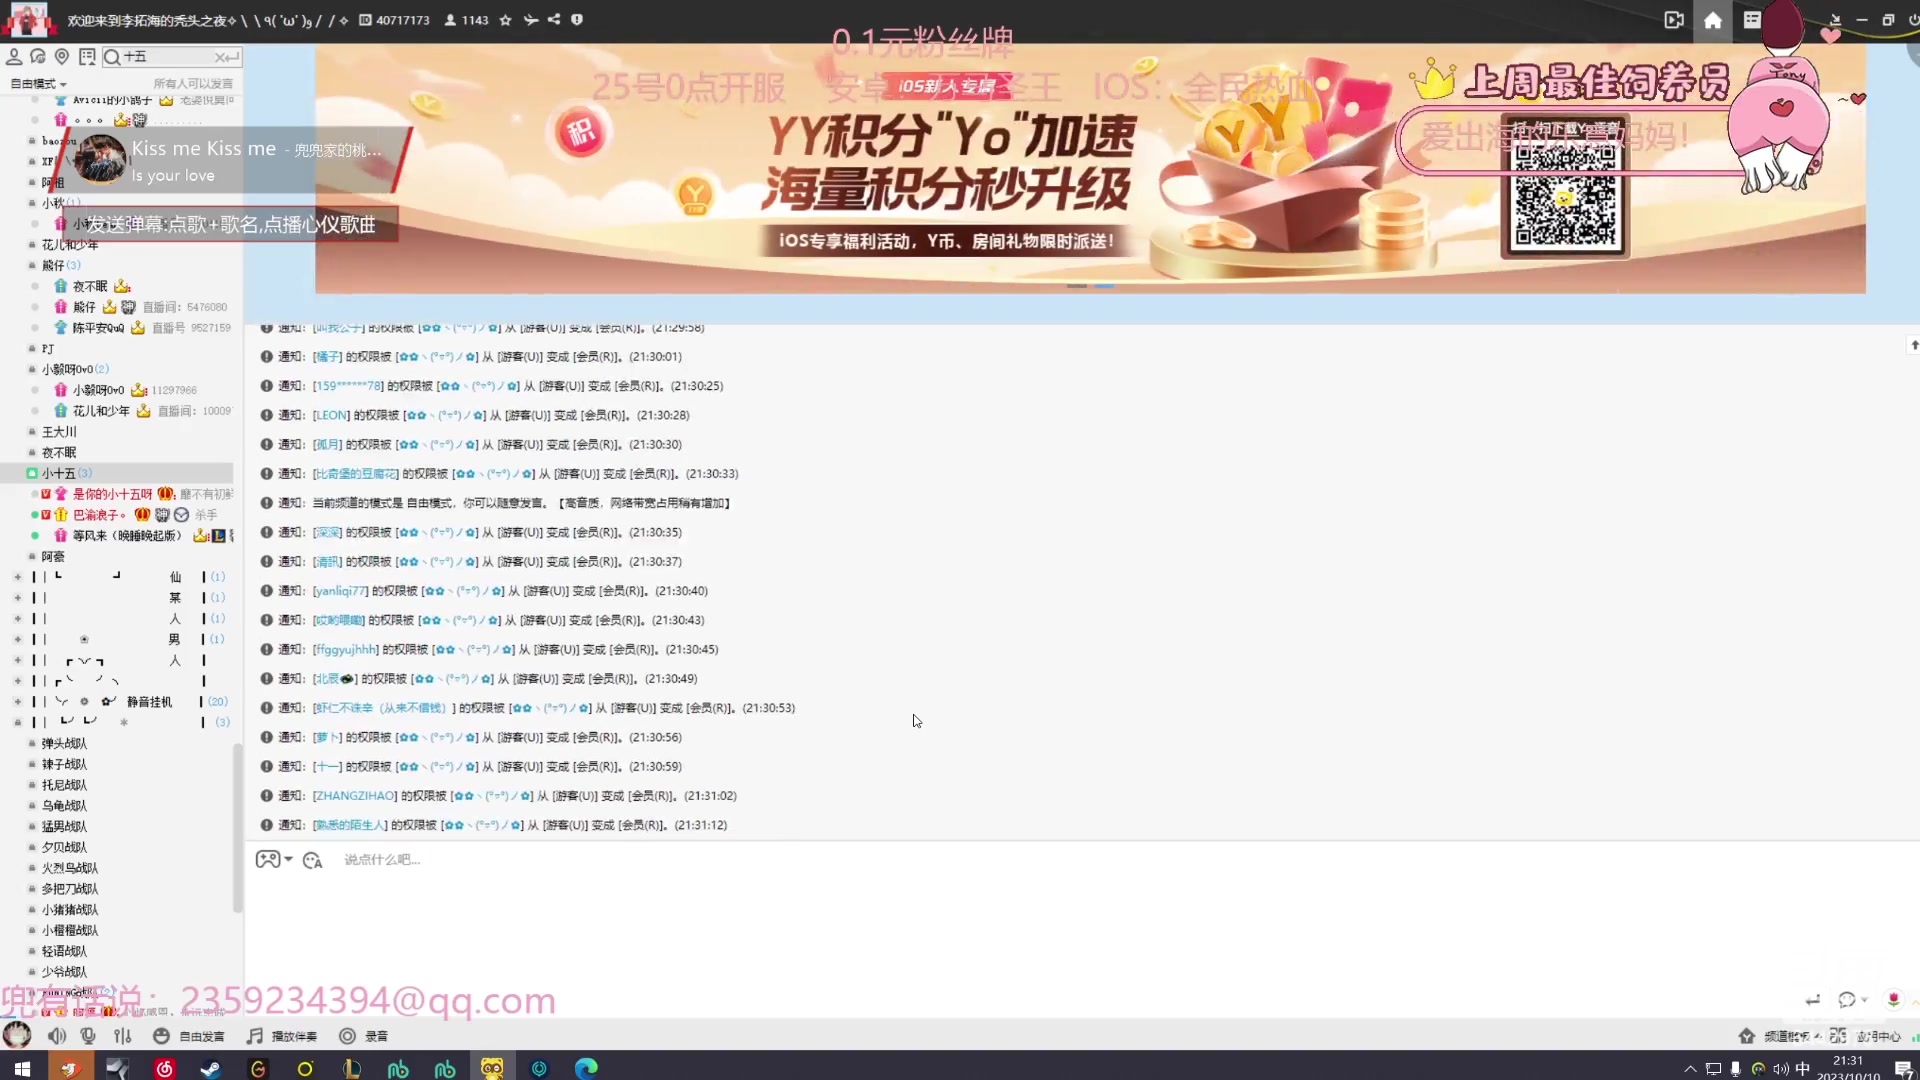Click the enter-key send icon near the chat box
This screenshot has width=1920, height=1080.
1812,1000
